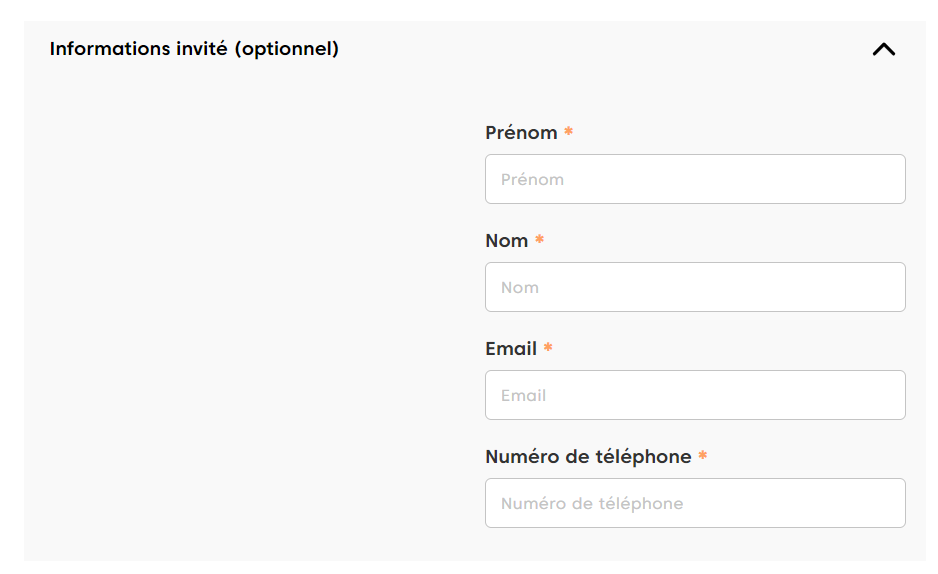
Task: Click the bold Email field label
Action: [x=511, y=349]
